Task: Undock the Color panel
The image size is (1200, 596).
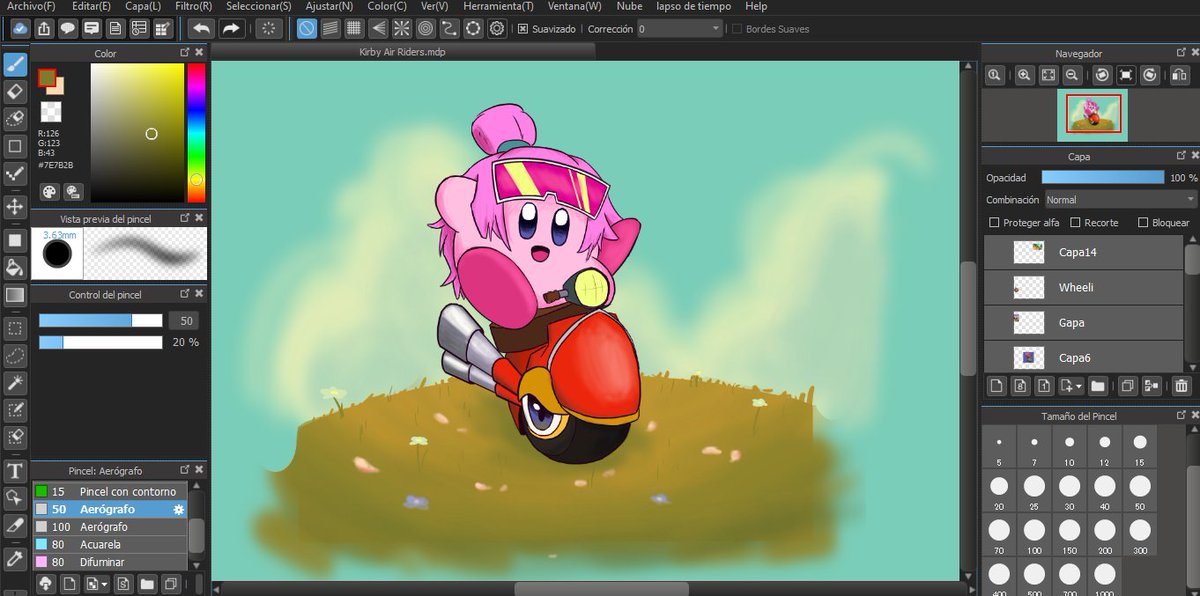Action: tap(185, 52)
